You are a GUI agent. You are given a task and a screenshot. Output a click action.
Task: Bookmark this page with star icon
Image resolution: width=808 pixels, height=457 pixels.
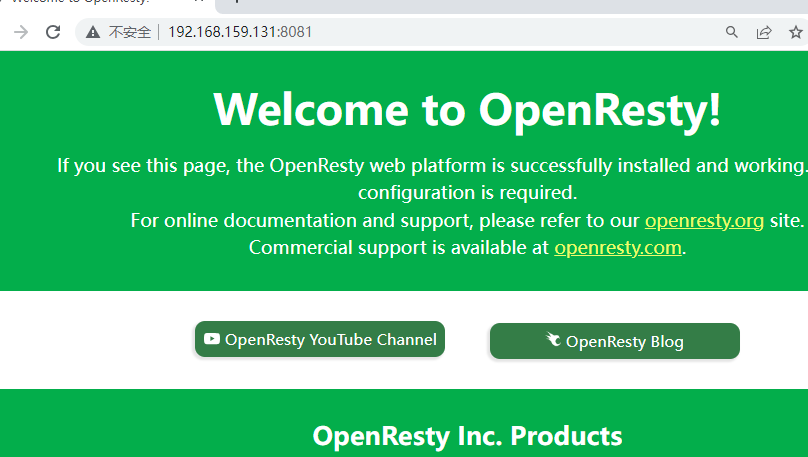[x=796, y=32]
